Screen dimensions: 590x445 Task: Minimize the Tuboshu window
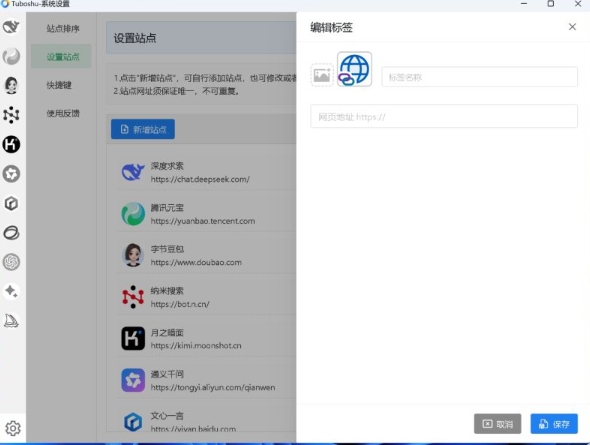tap(524, 4)
